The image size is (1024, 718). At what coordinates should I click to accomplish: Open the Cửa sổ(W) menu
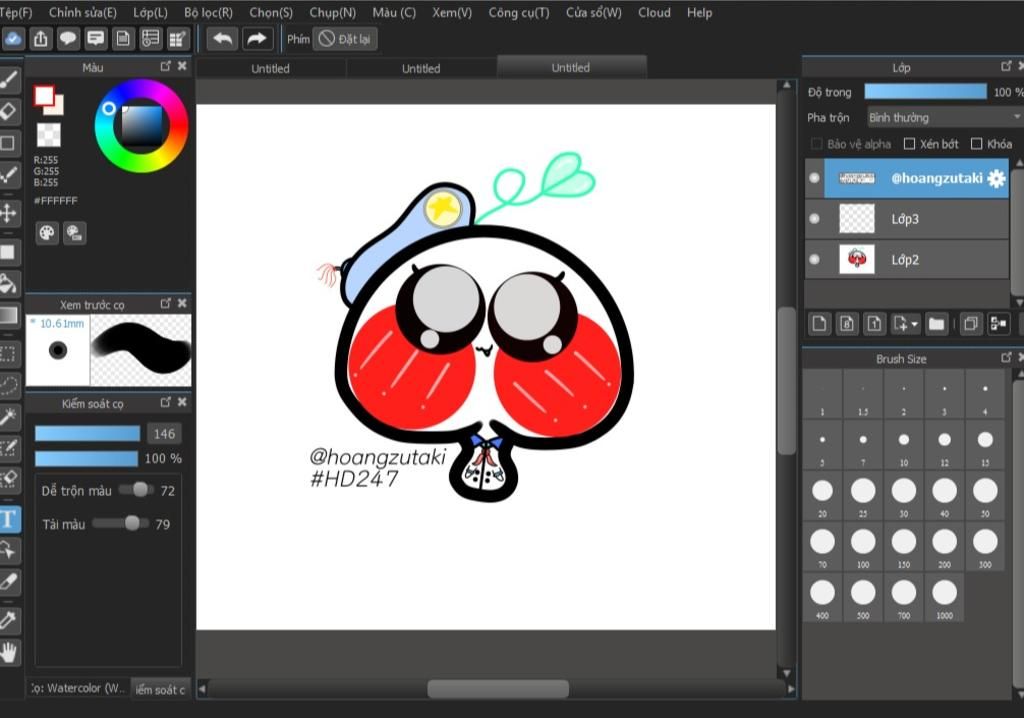coord(594,12)
